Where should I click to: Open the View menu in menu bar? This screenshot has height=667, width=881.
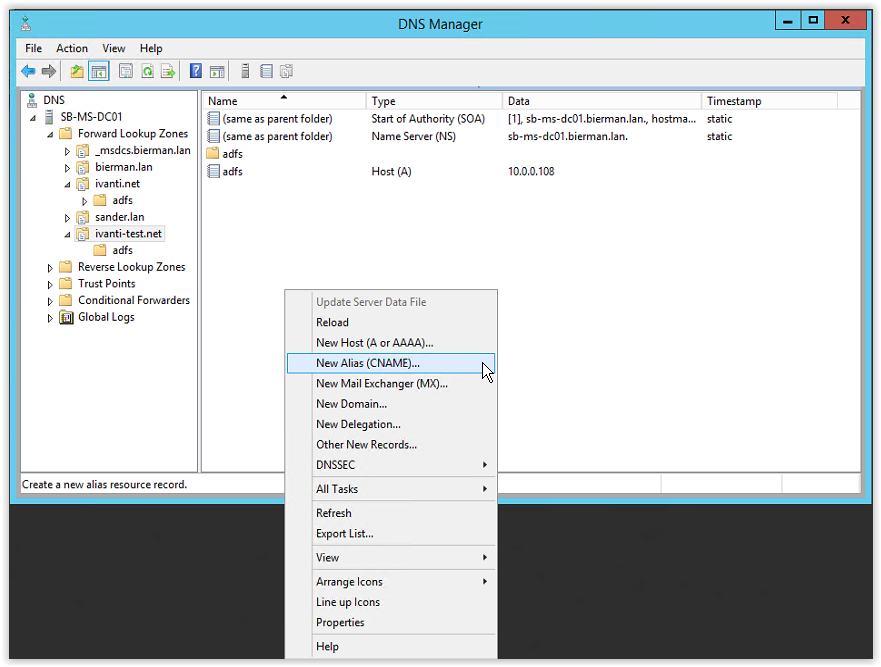pos(113,48)
